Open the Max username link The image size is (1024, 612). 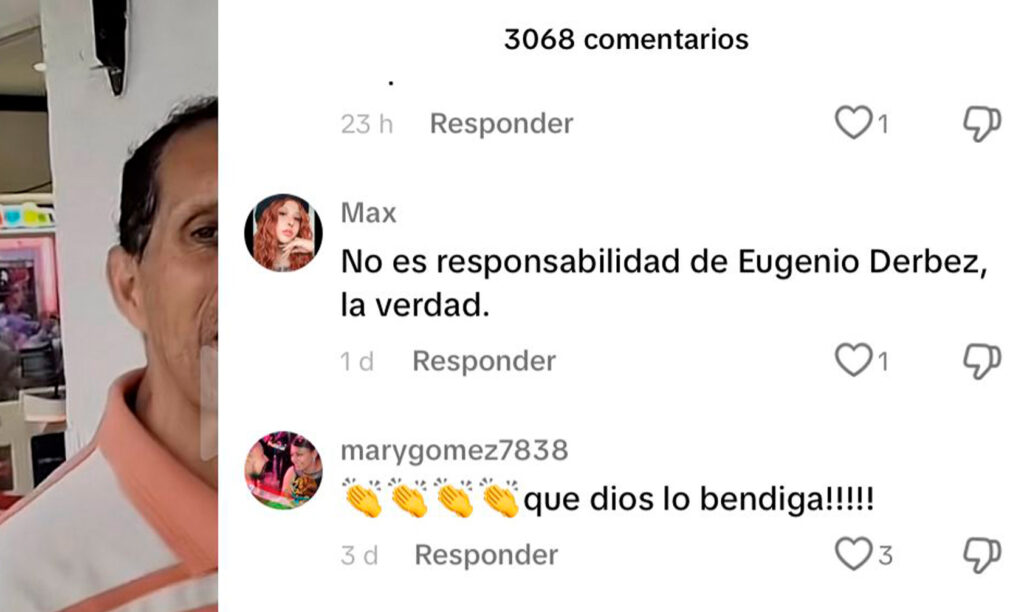tap(368, 213)
